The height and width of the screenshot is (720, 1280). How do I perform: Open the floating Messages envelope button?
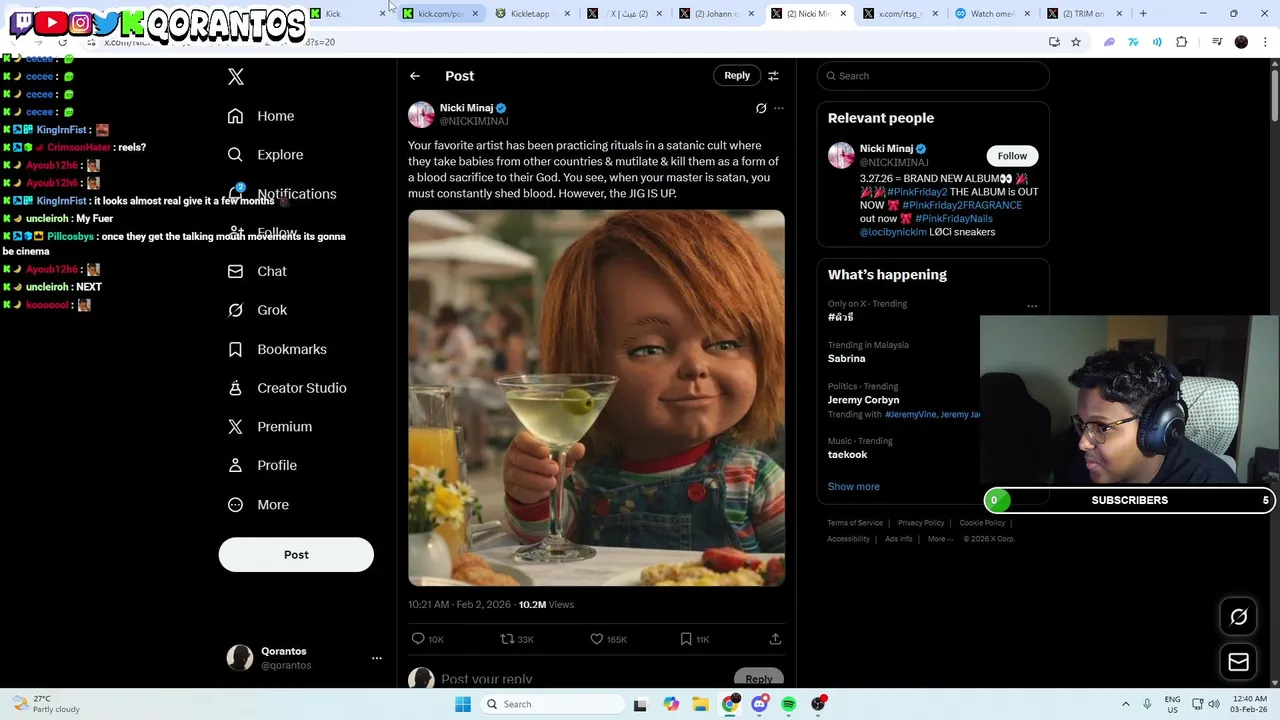tap(1238, 662)
